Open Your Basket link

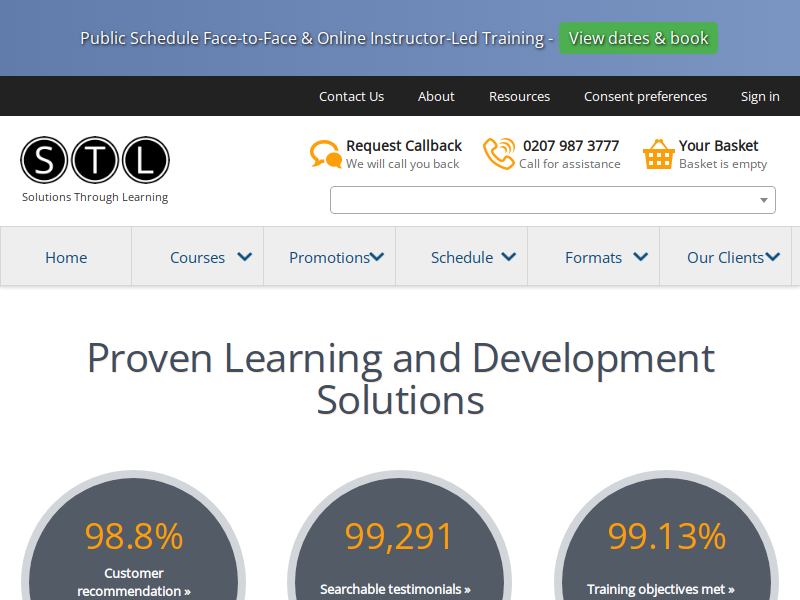tap(718, 146)
